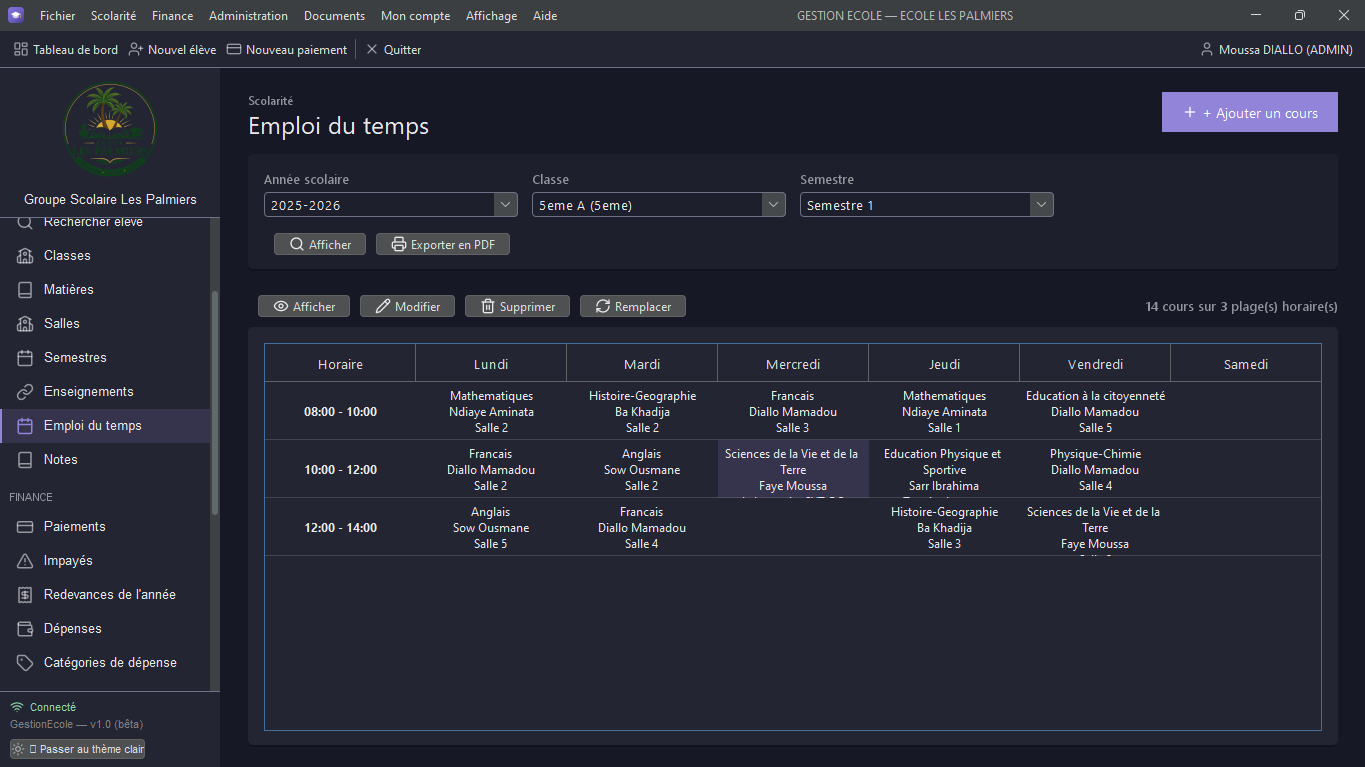Click the Semestres calendar icon
Image resolution: width=1365 pixels, height=767 pixels.
(25, 358)
